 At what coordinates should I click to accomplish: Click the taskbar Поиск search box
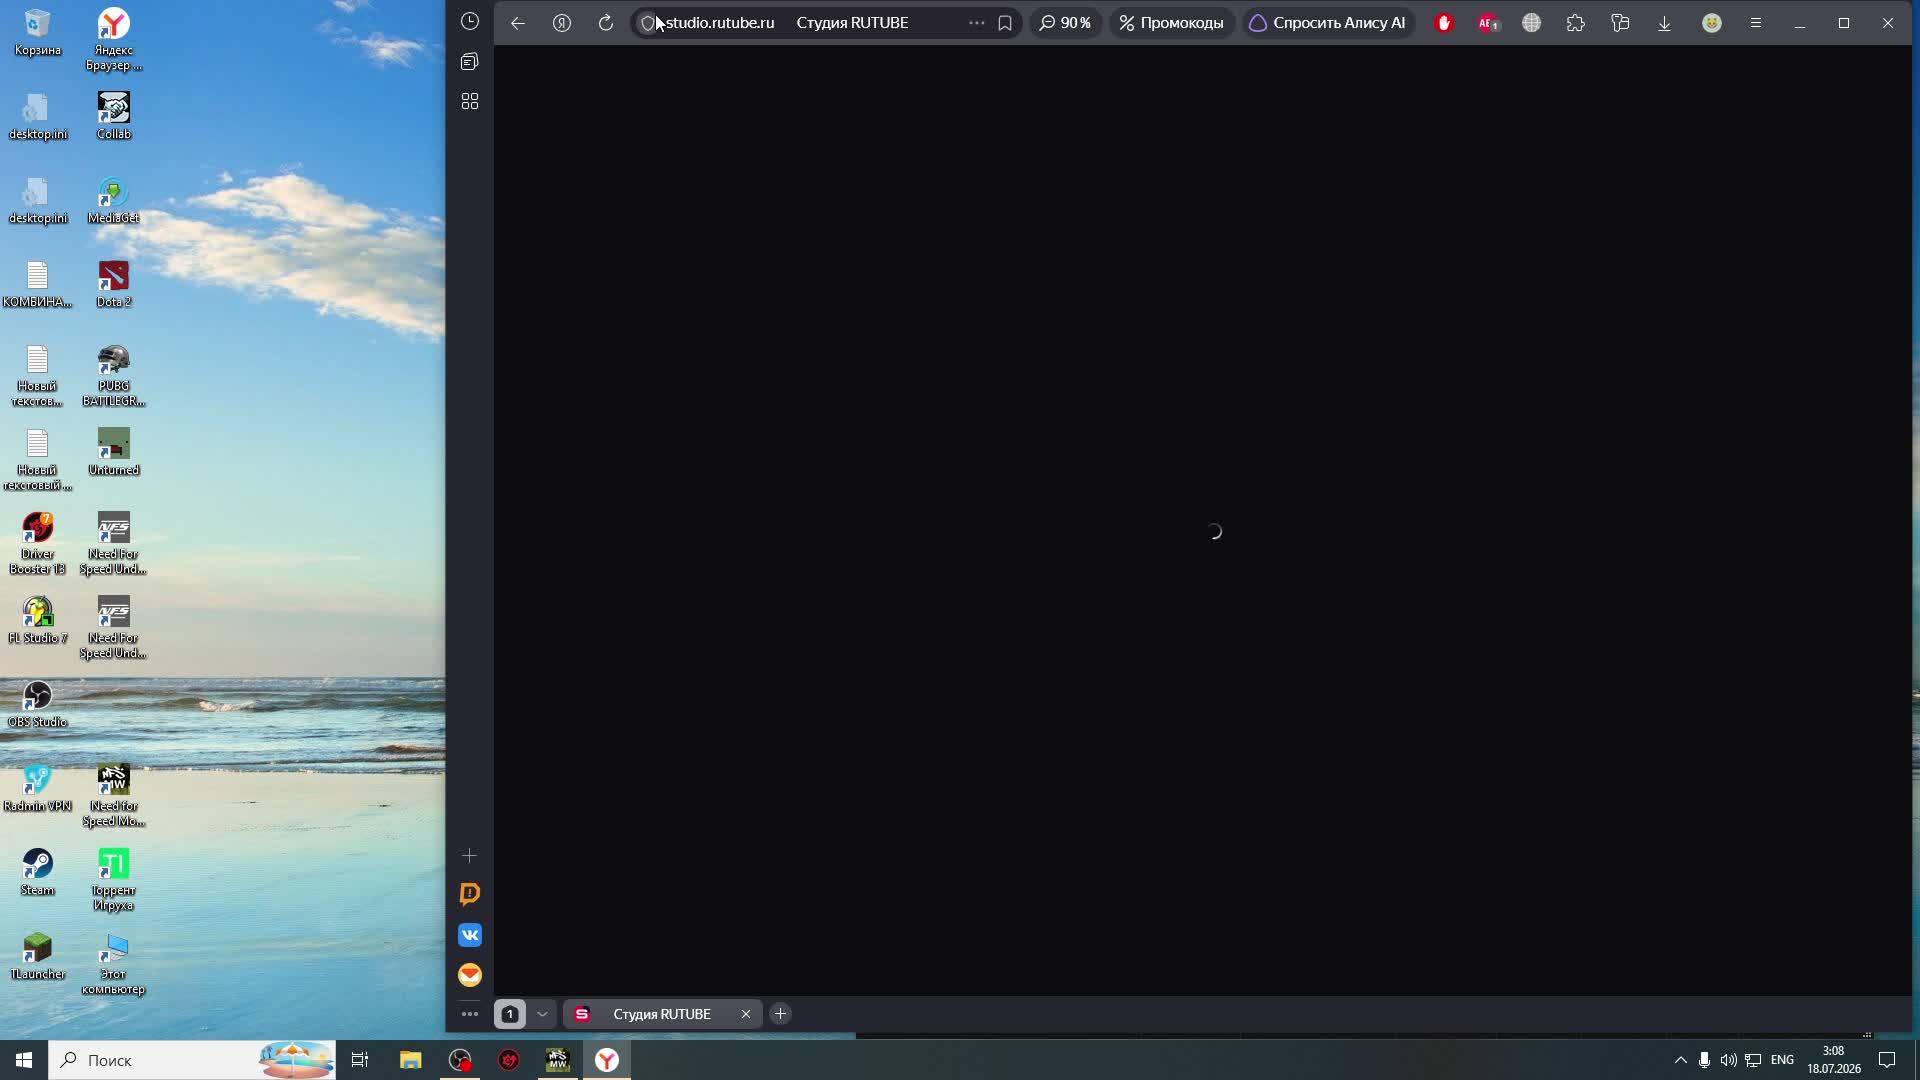[192, 1060]
